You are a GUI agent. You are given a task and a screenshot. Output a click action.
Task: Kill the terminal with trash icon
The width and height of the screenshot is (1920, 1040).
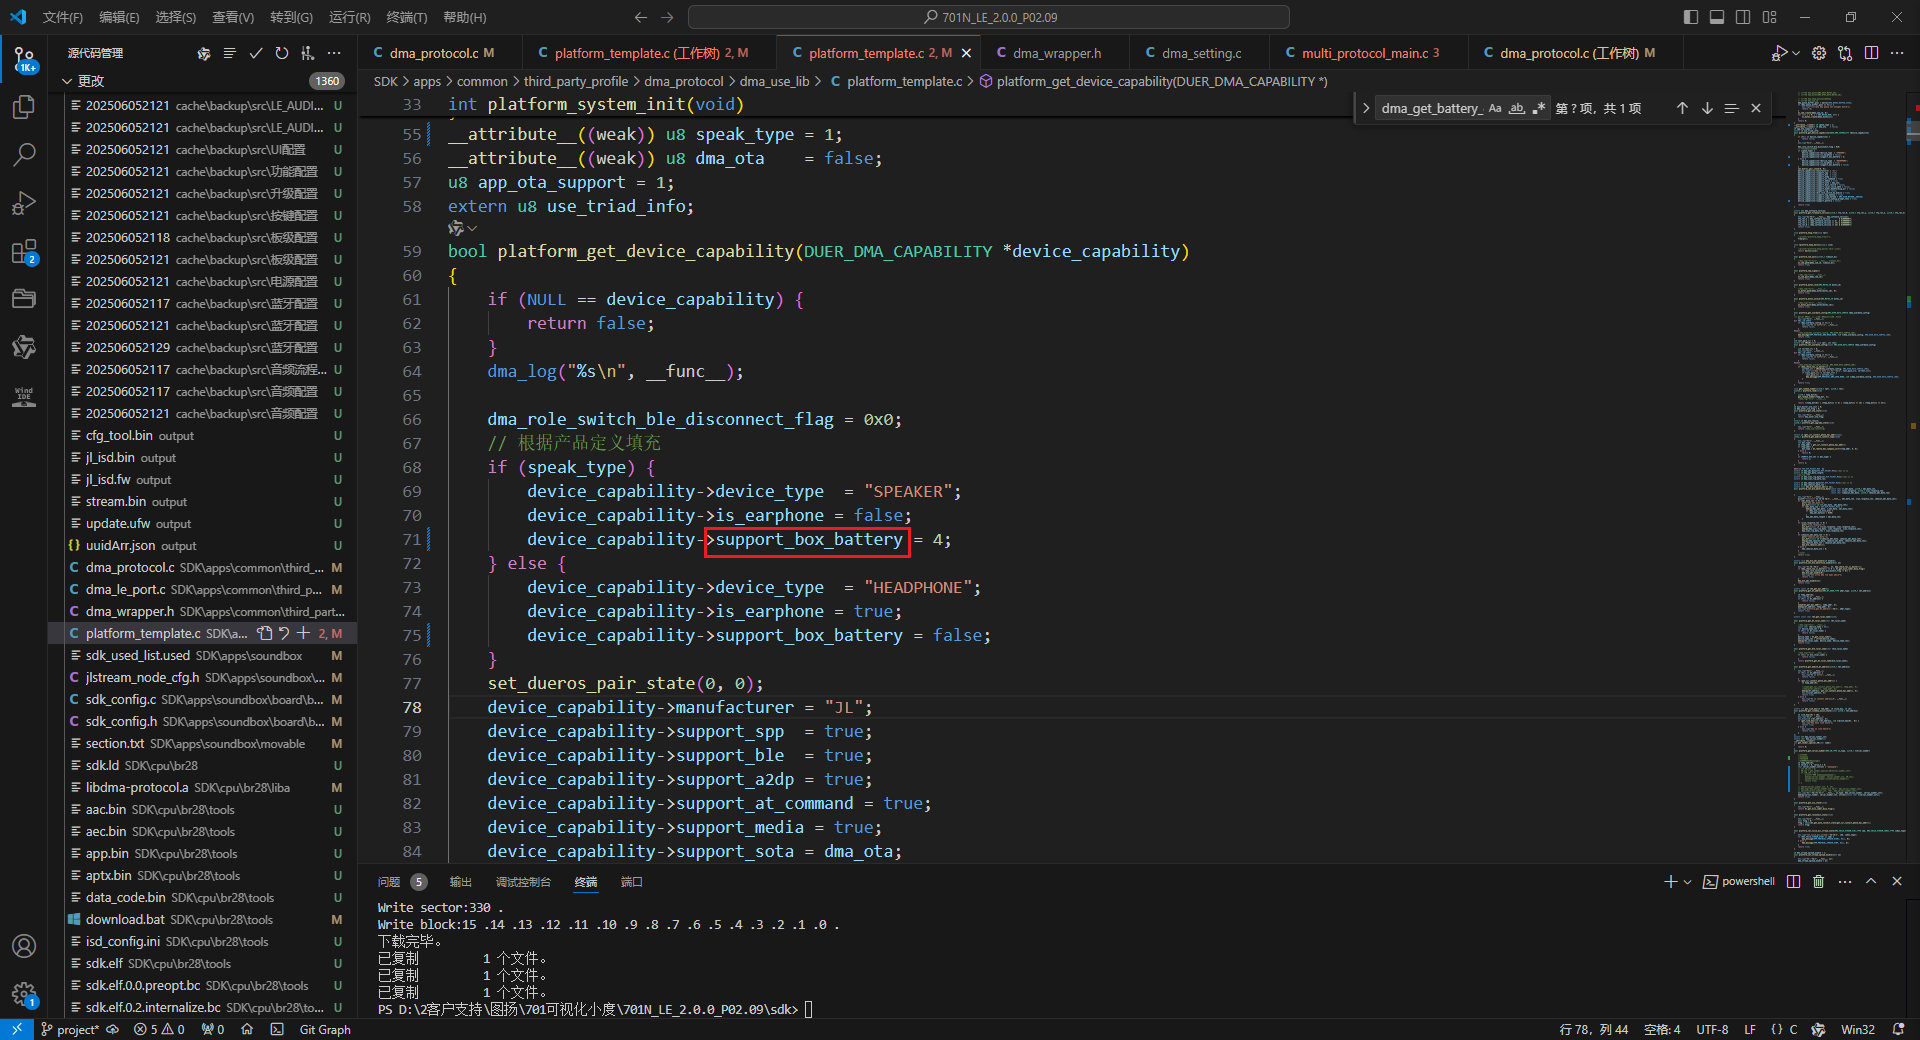click(1819, 881)
